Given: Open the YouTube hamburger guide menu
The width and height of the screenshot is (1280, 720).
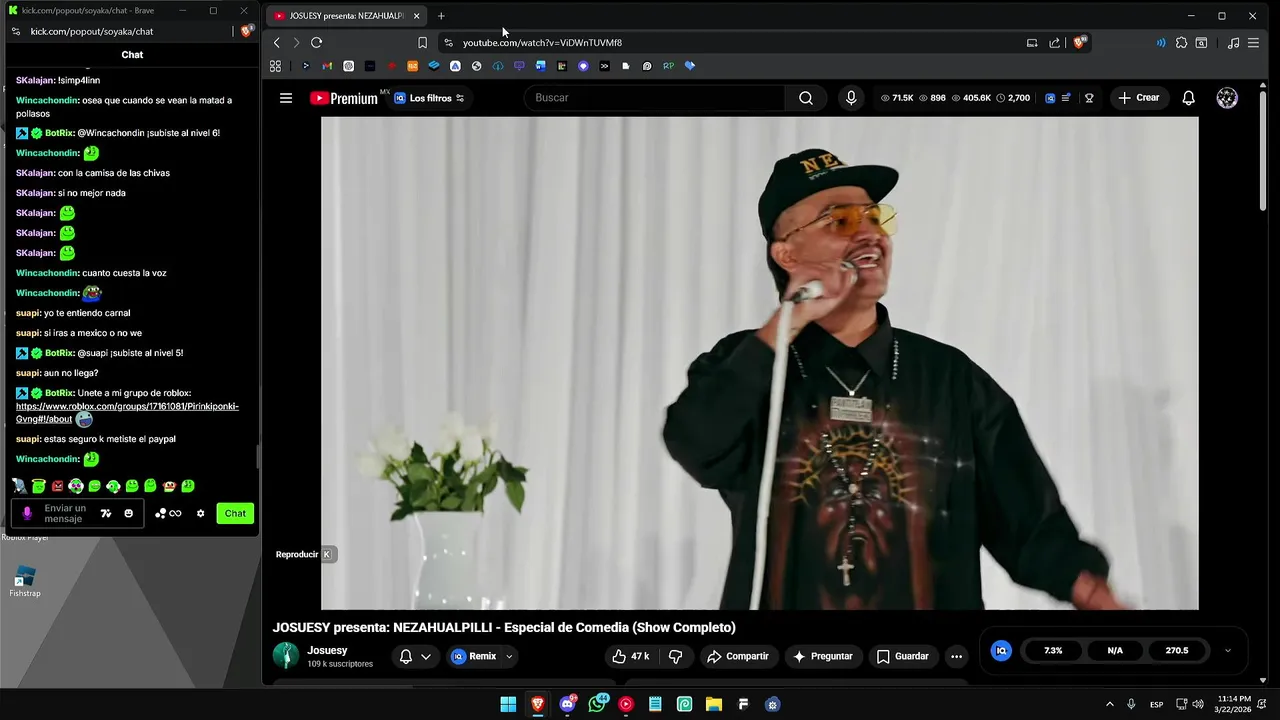Looking at the screenshot, I should pos(286,98).
